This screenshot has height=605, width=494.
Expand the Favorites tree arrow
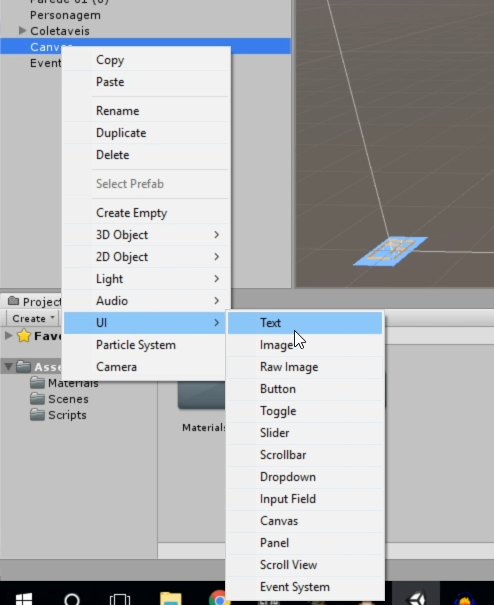pyautogui.click(x=8, y=335)
